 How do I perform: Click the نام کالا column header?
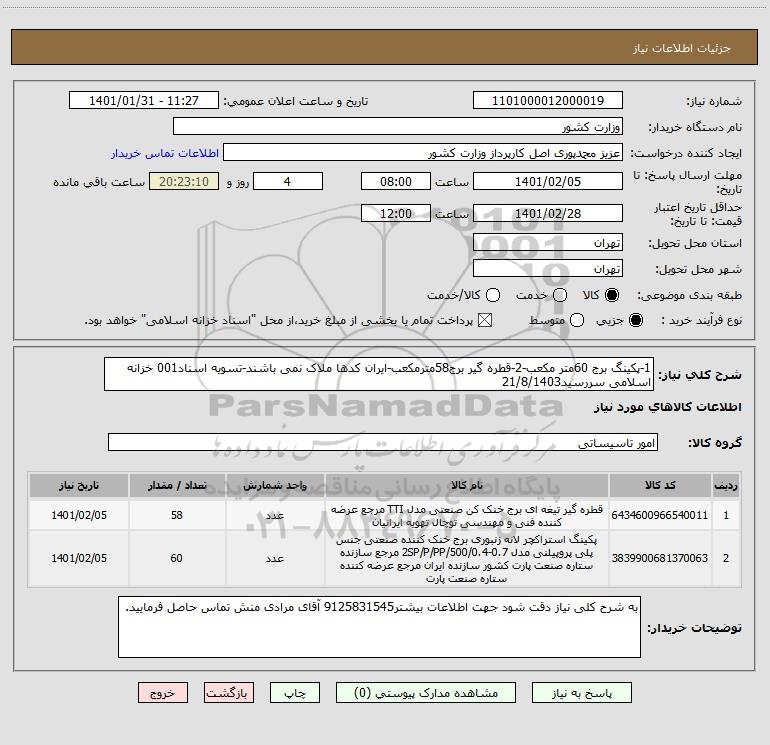tap(467, 485)
